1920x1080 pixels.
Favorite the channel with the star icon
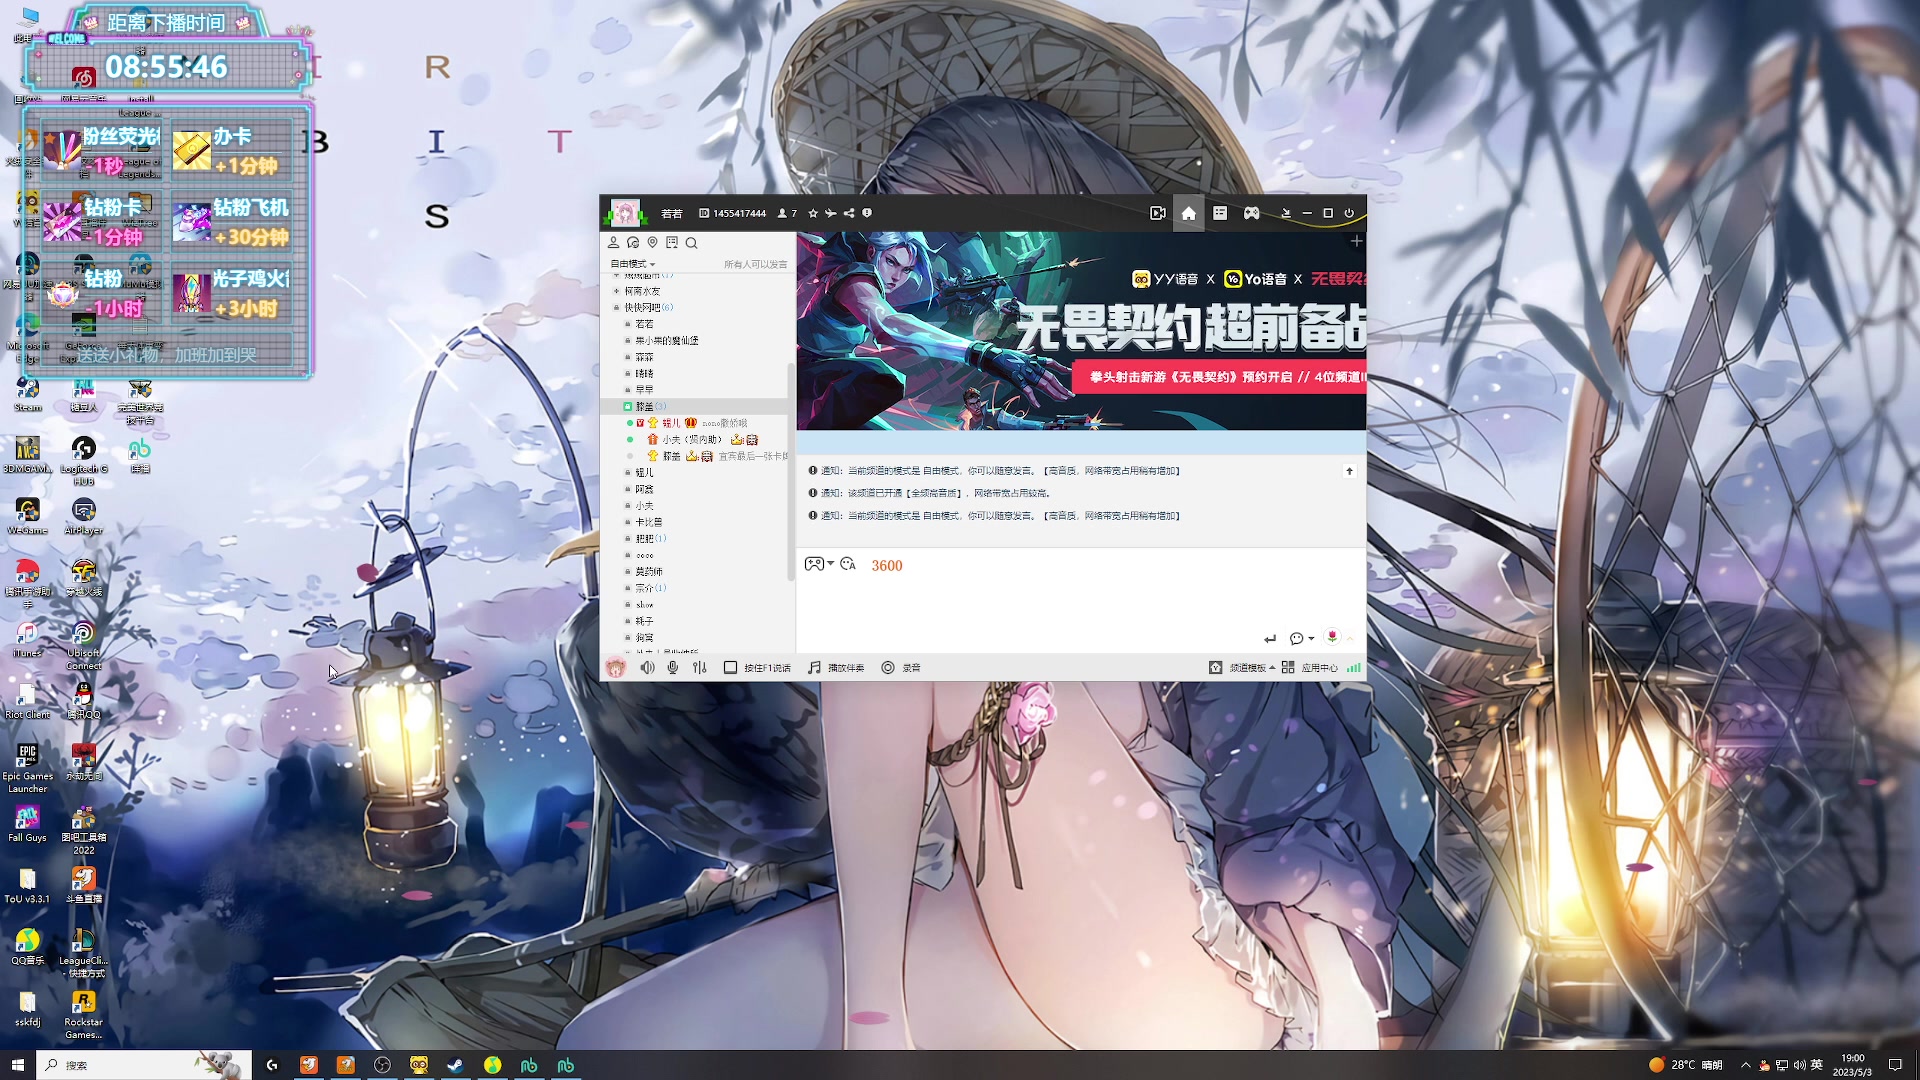812,212
